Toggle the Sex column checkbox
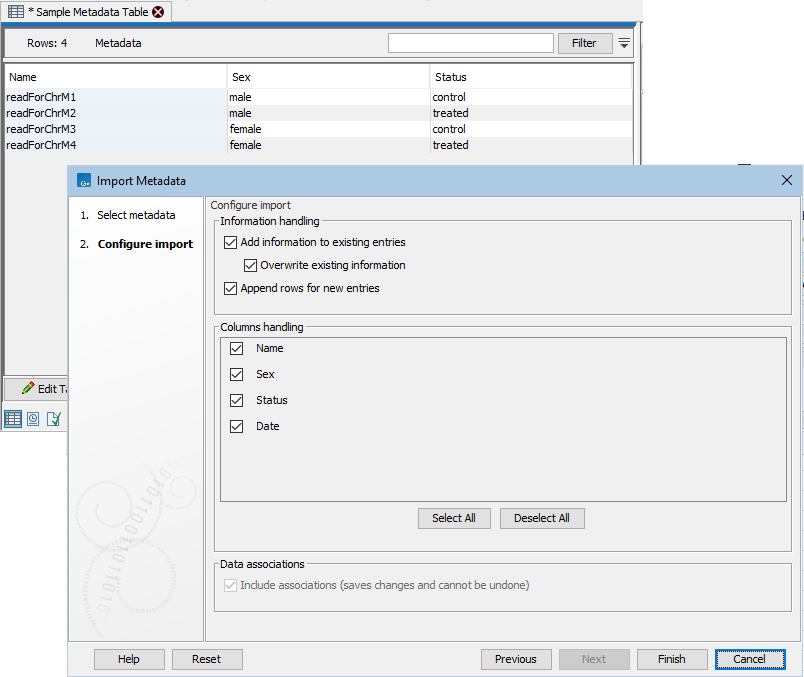804x677 pixels. click(236, 374)
